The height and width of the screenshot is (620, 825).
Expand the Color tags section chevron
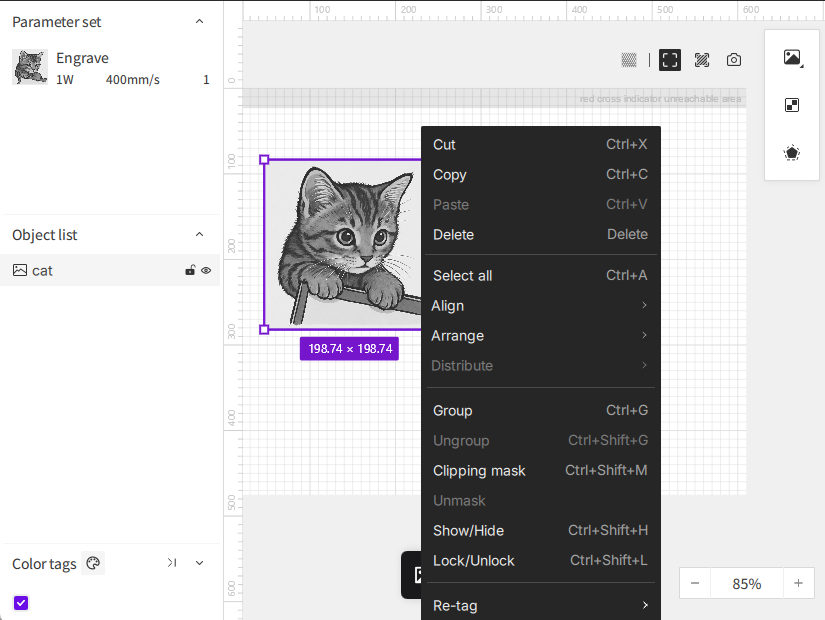(x=199, y=563)
